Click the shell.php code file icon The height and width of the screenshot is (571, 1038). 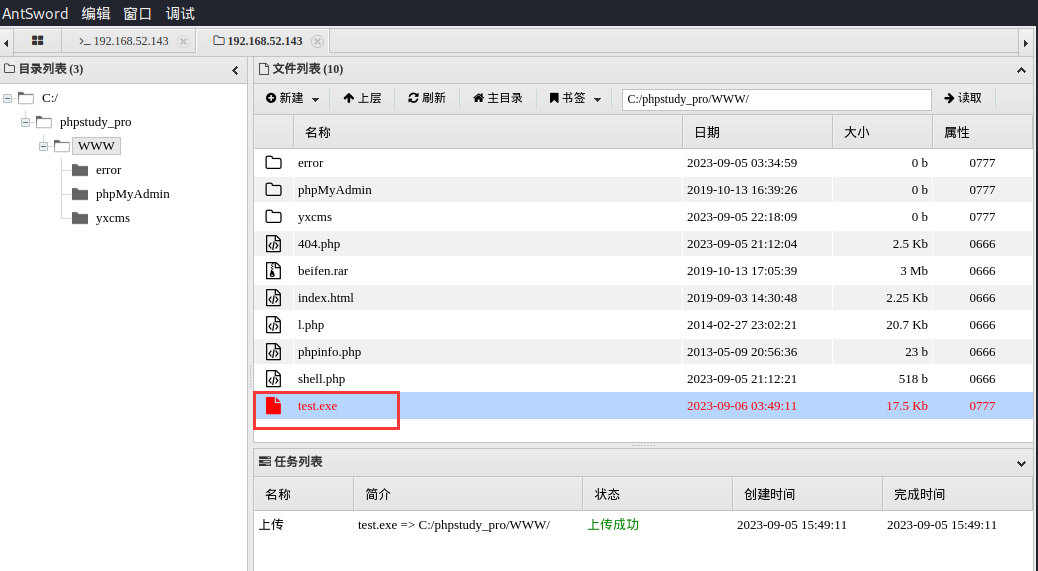tap(273, 379)
